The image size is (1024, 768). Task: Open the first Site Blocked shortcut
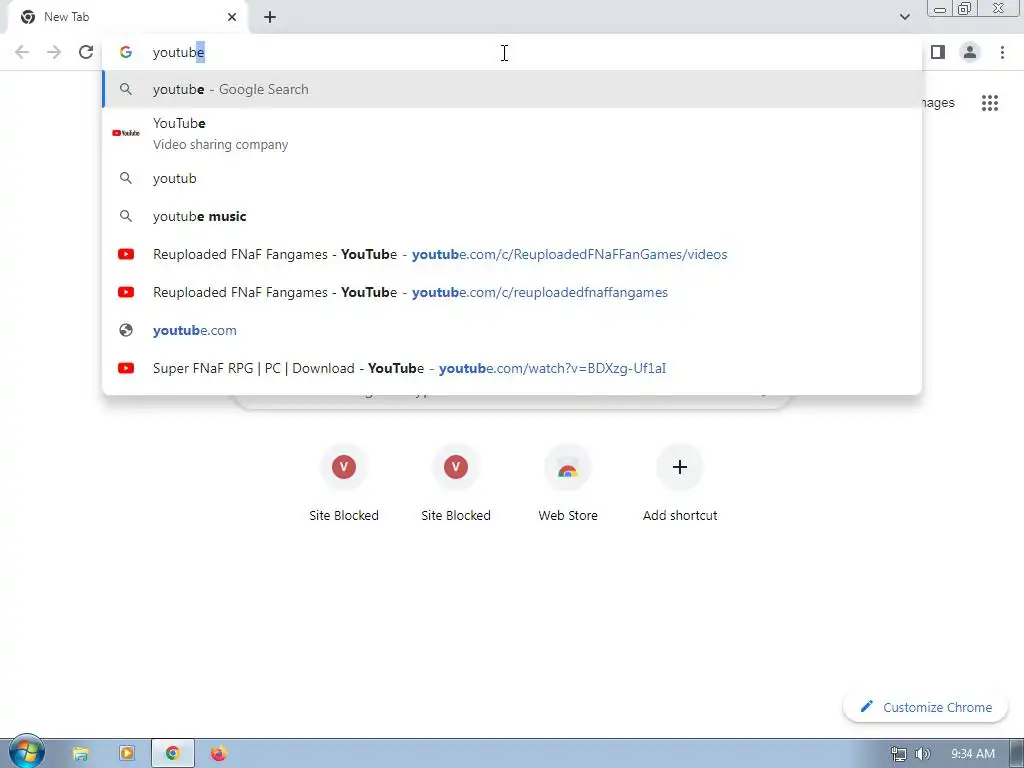point(344,485)
